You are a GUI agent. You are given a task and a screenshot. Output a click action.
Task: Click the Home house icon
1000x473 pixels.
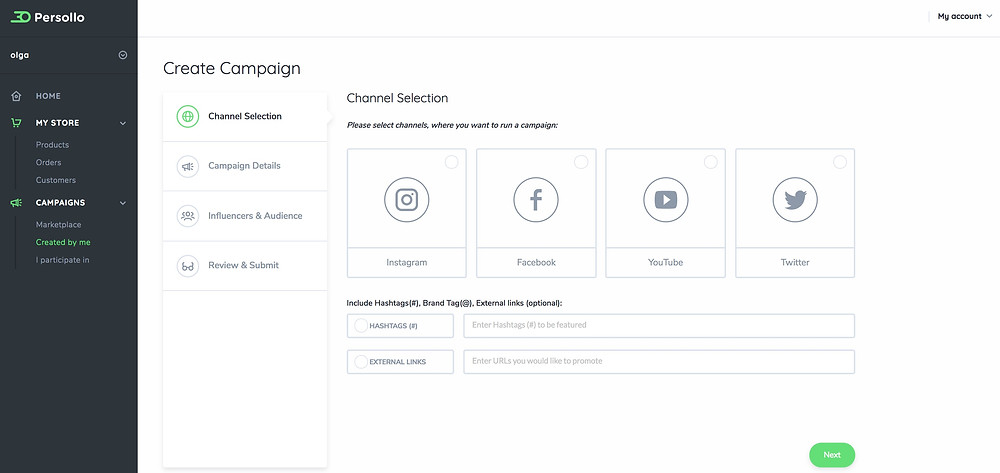click(17, 96)
